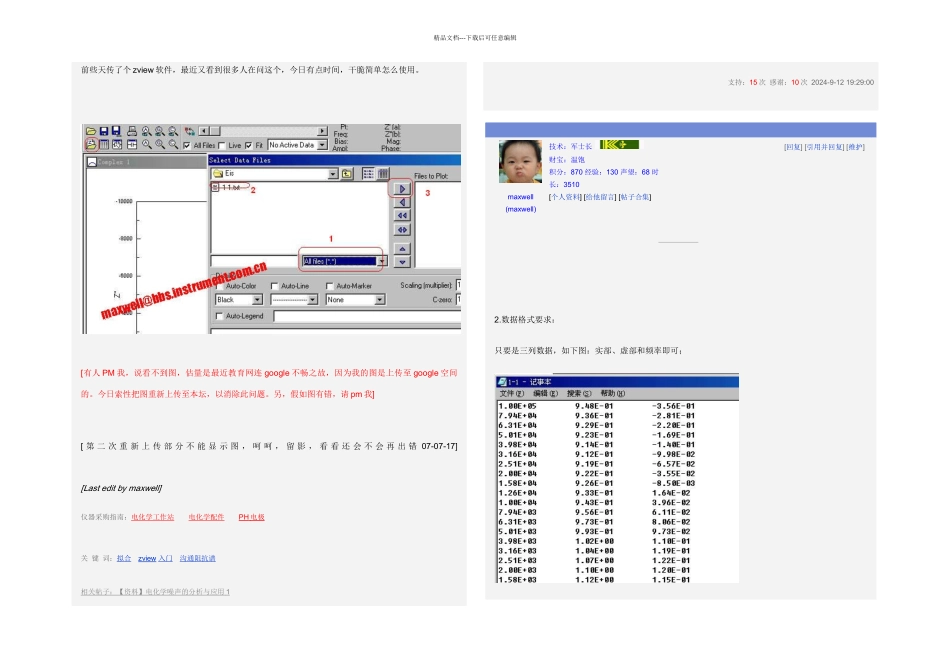The width and height of the screenshot is (950, 672).
Task: Click the file name input field
Action: [254, 261]
